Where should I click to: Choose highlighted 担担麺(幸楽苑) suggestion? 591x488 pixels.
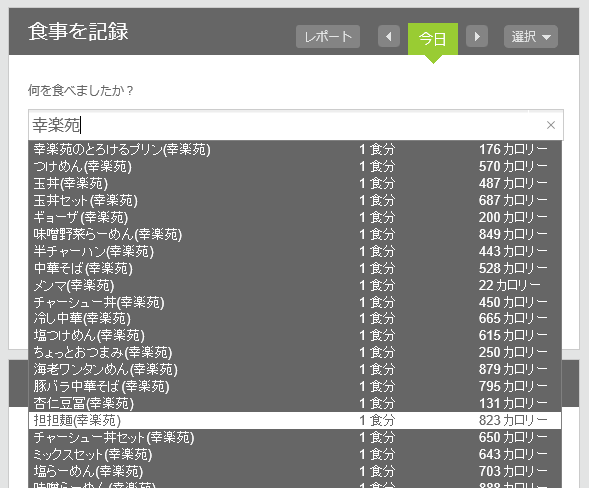(295, 420)
